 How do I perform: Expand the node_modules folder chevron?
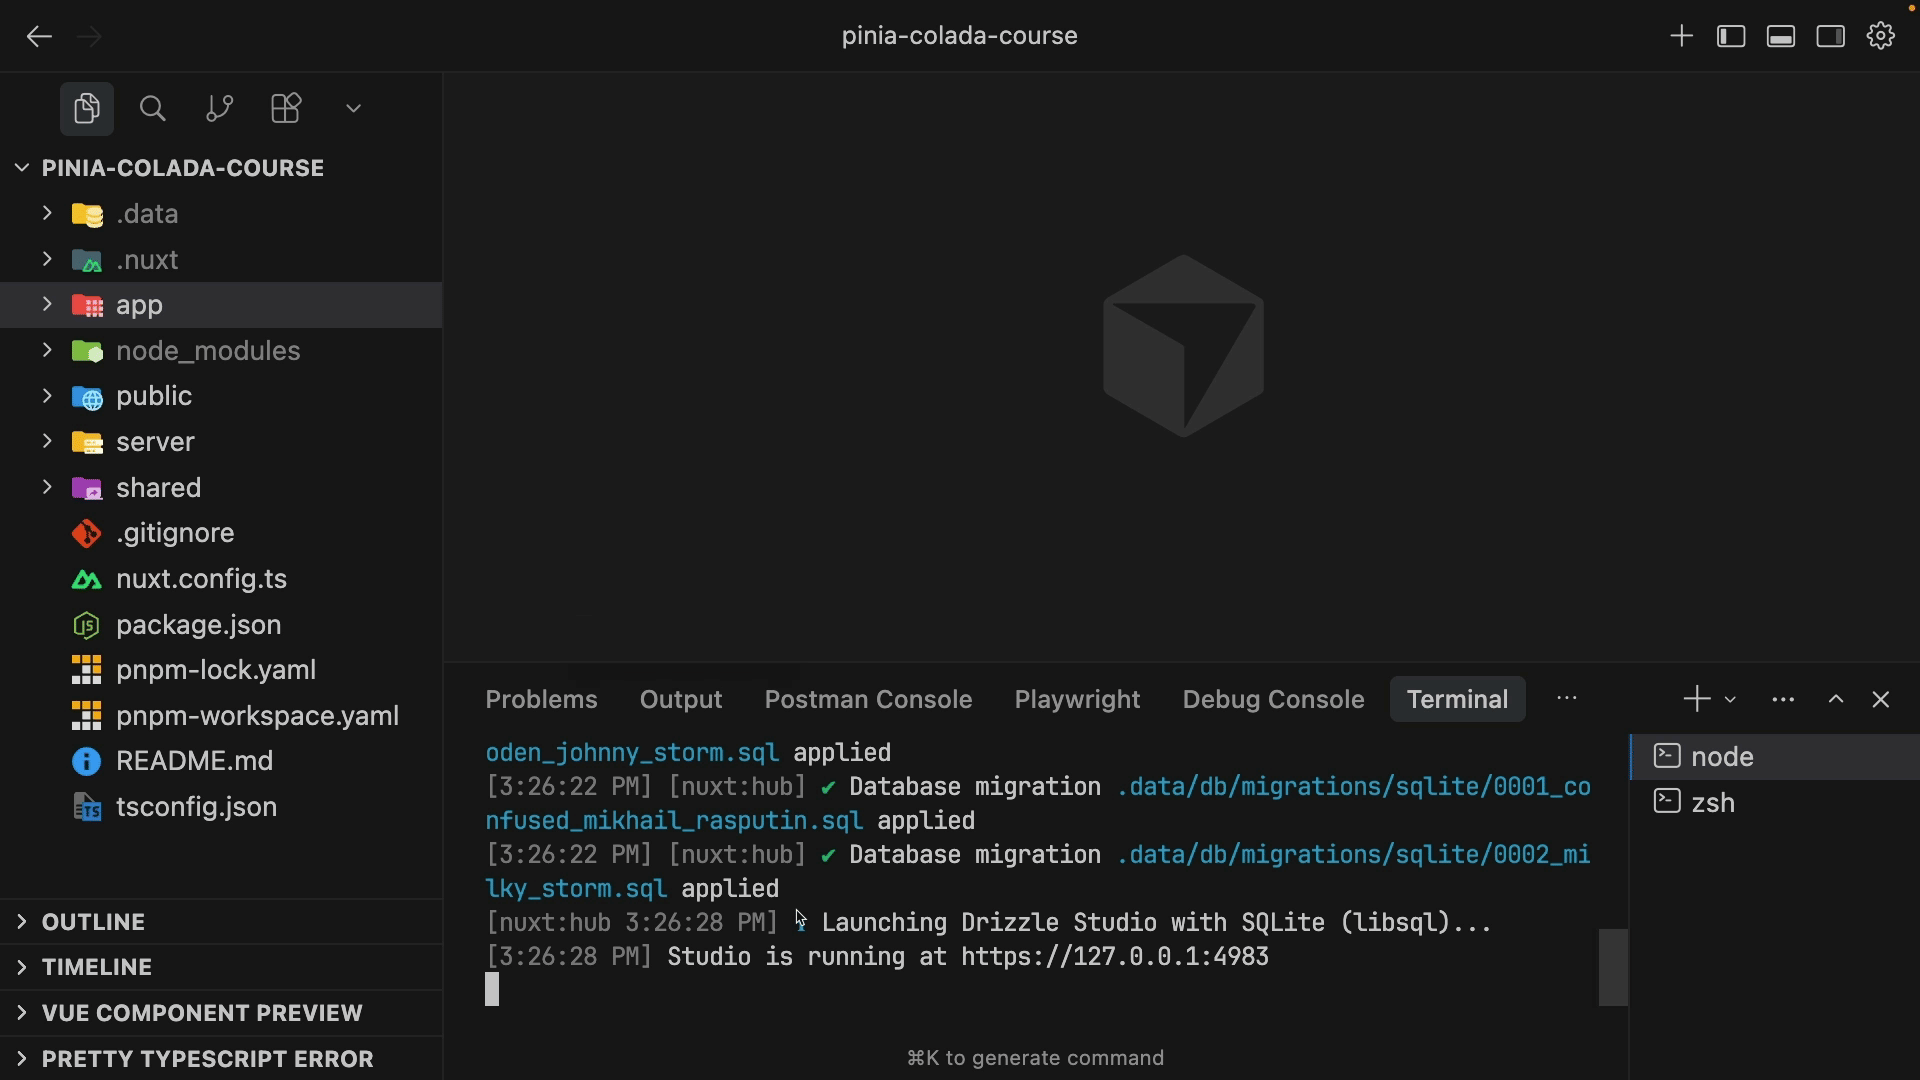[47, 350]
